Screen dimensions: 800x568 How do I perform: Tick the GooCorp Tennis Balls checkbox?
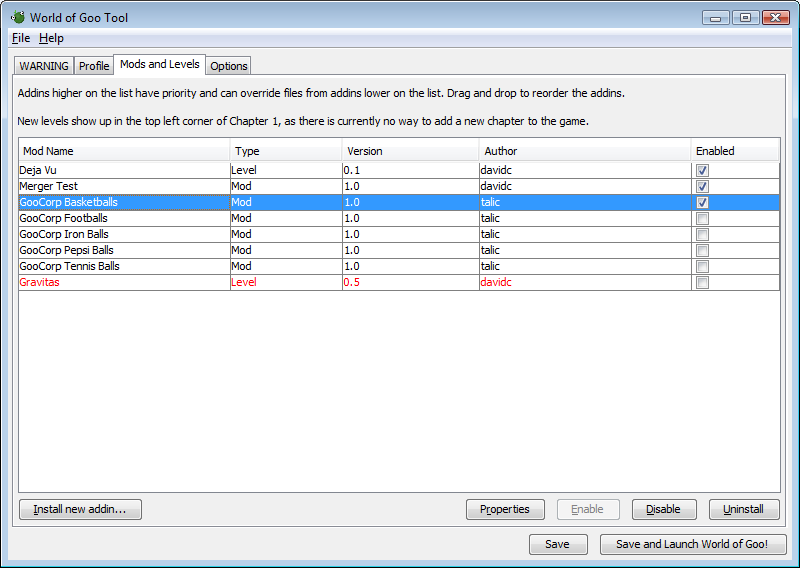[x=702, y=266]
